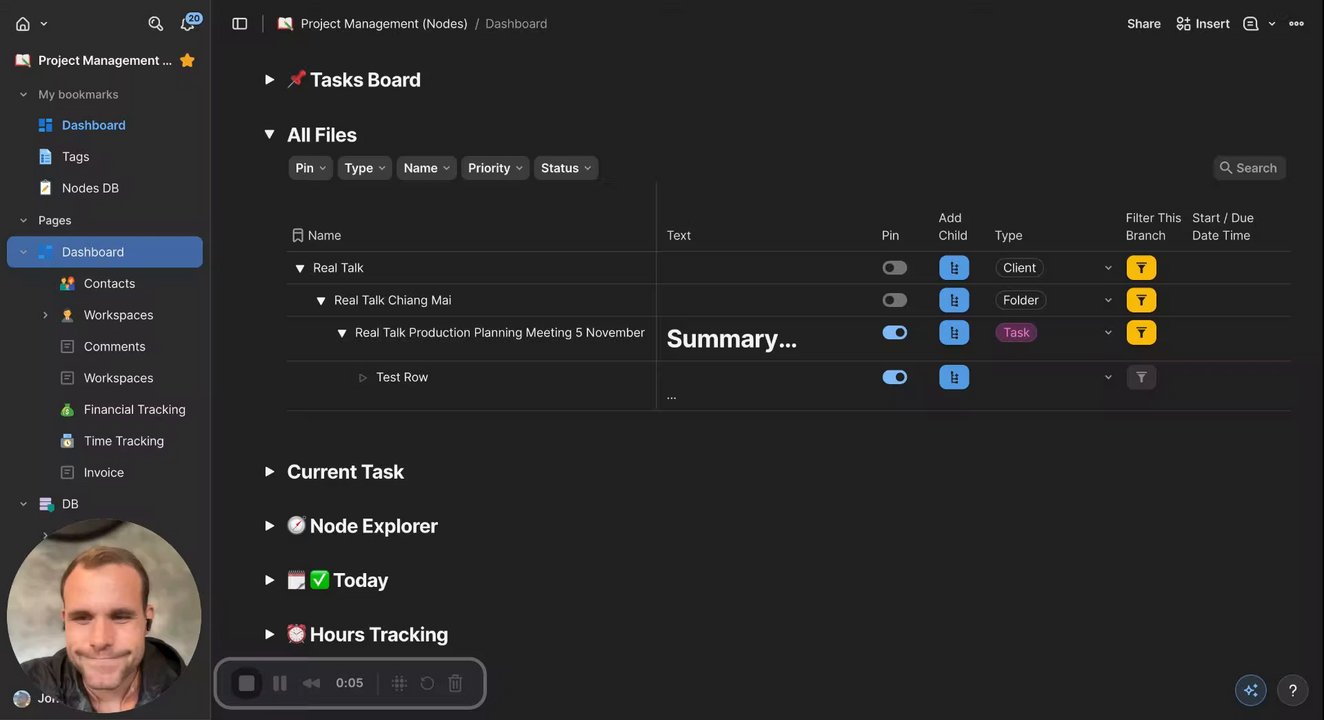The height and width of the screenshot is (720, 1324).
Task: Toggle the sidebar panel icon
Action: pyautogui.click(x=239, y=23)
